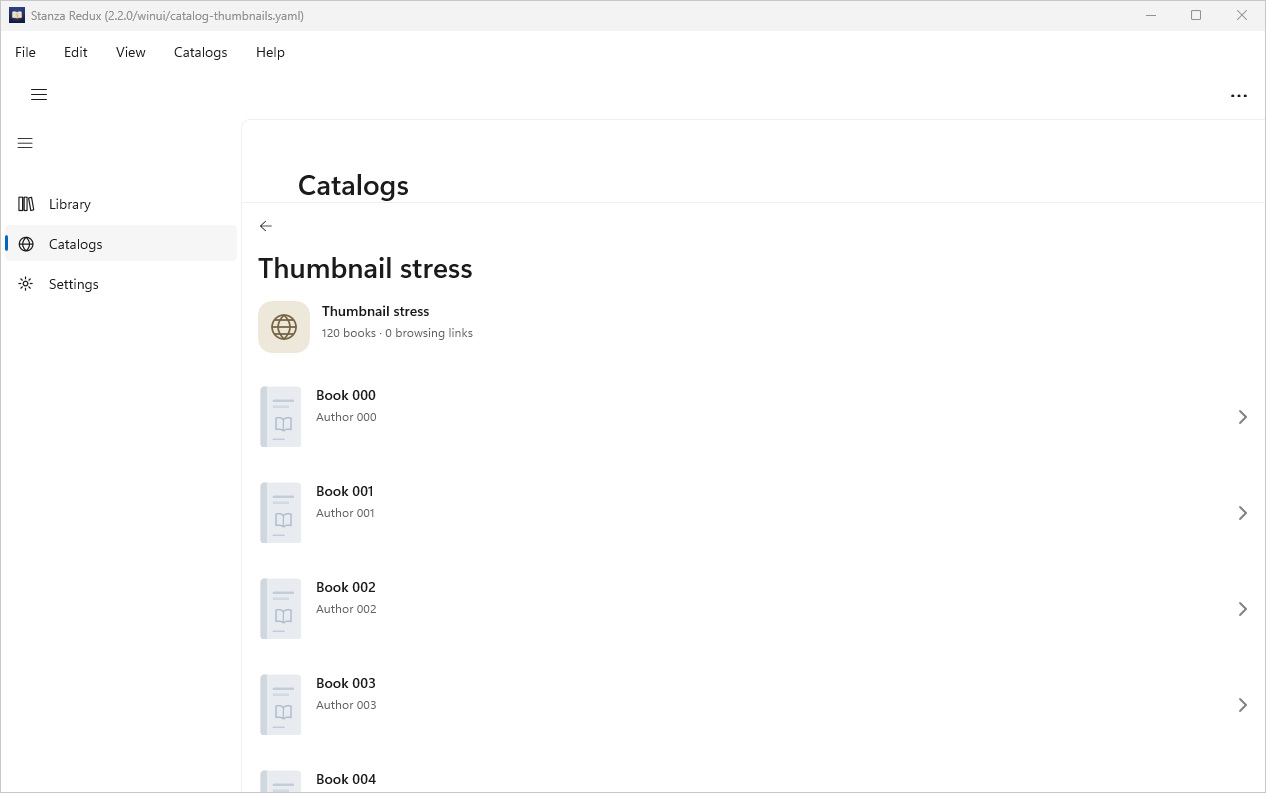Click the back arrow above Thumbnail stress
The width and height of the screenshot is (1266, 793).
265,226
